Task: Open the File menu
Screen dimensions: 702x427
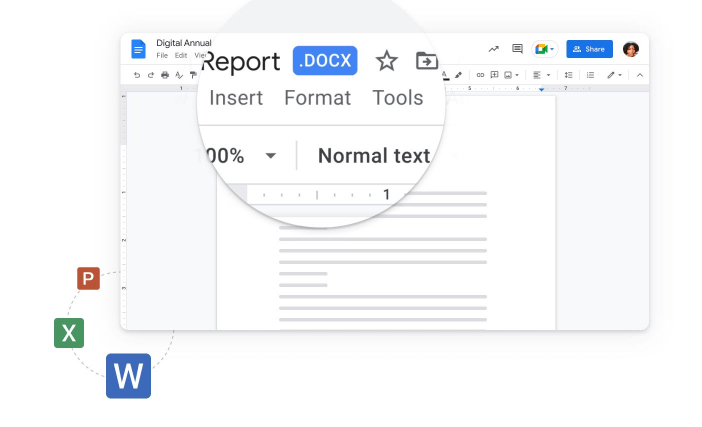Action: point(162,56)
